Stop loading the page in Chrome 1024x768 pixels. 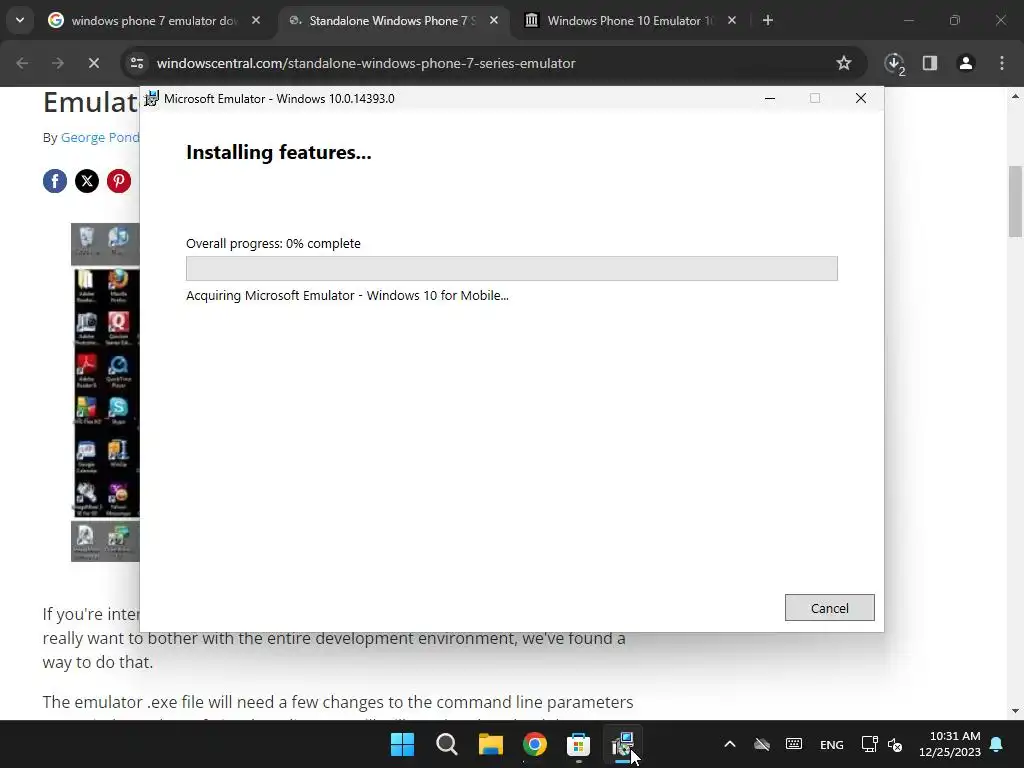coord(94,63)
